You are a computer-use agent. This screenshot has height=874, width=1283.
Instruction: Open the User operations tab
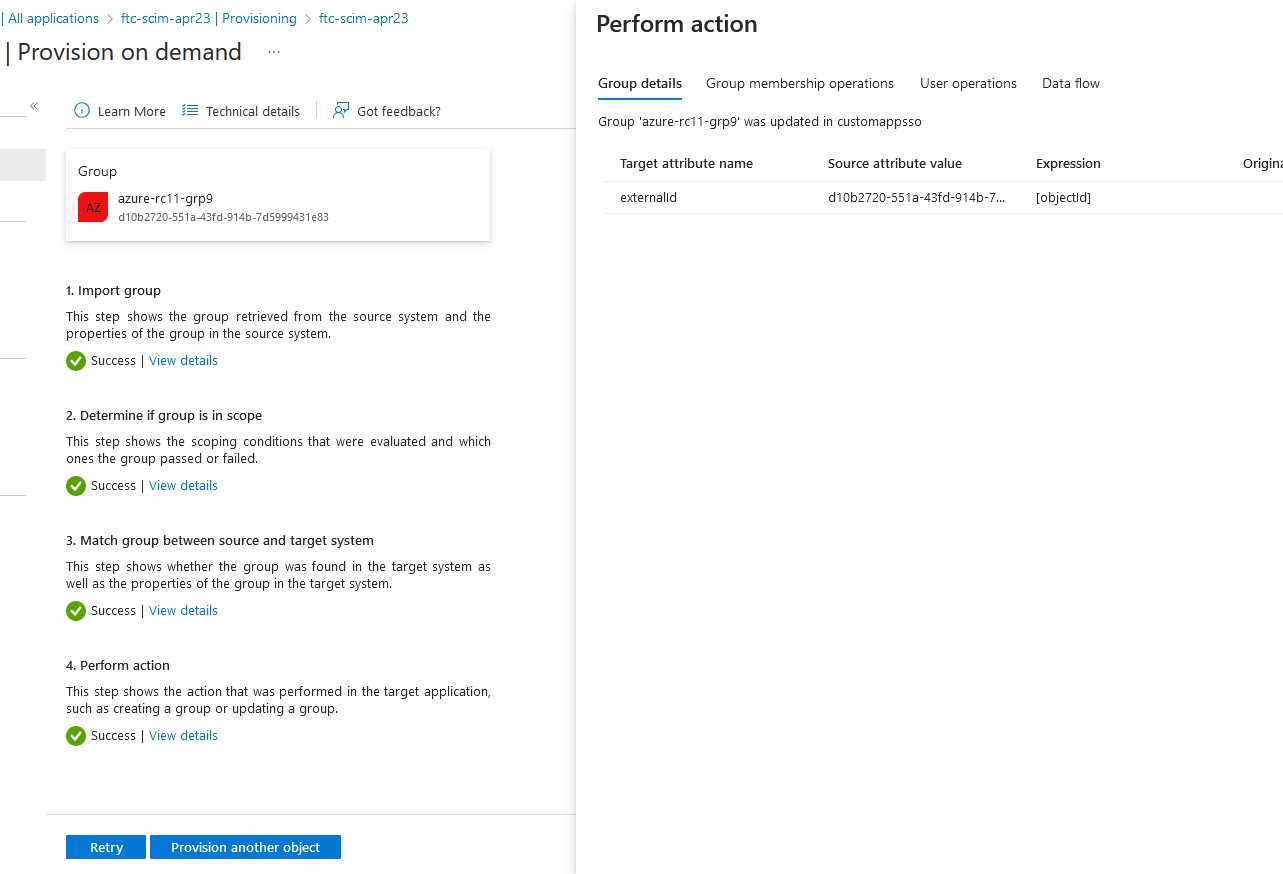pos(968,83)
